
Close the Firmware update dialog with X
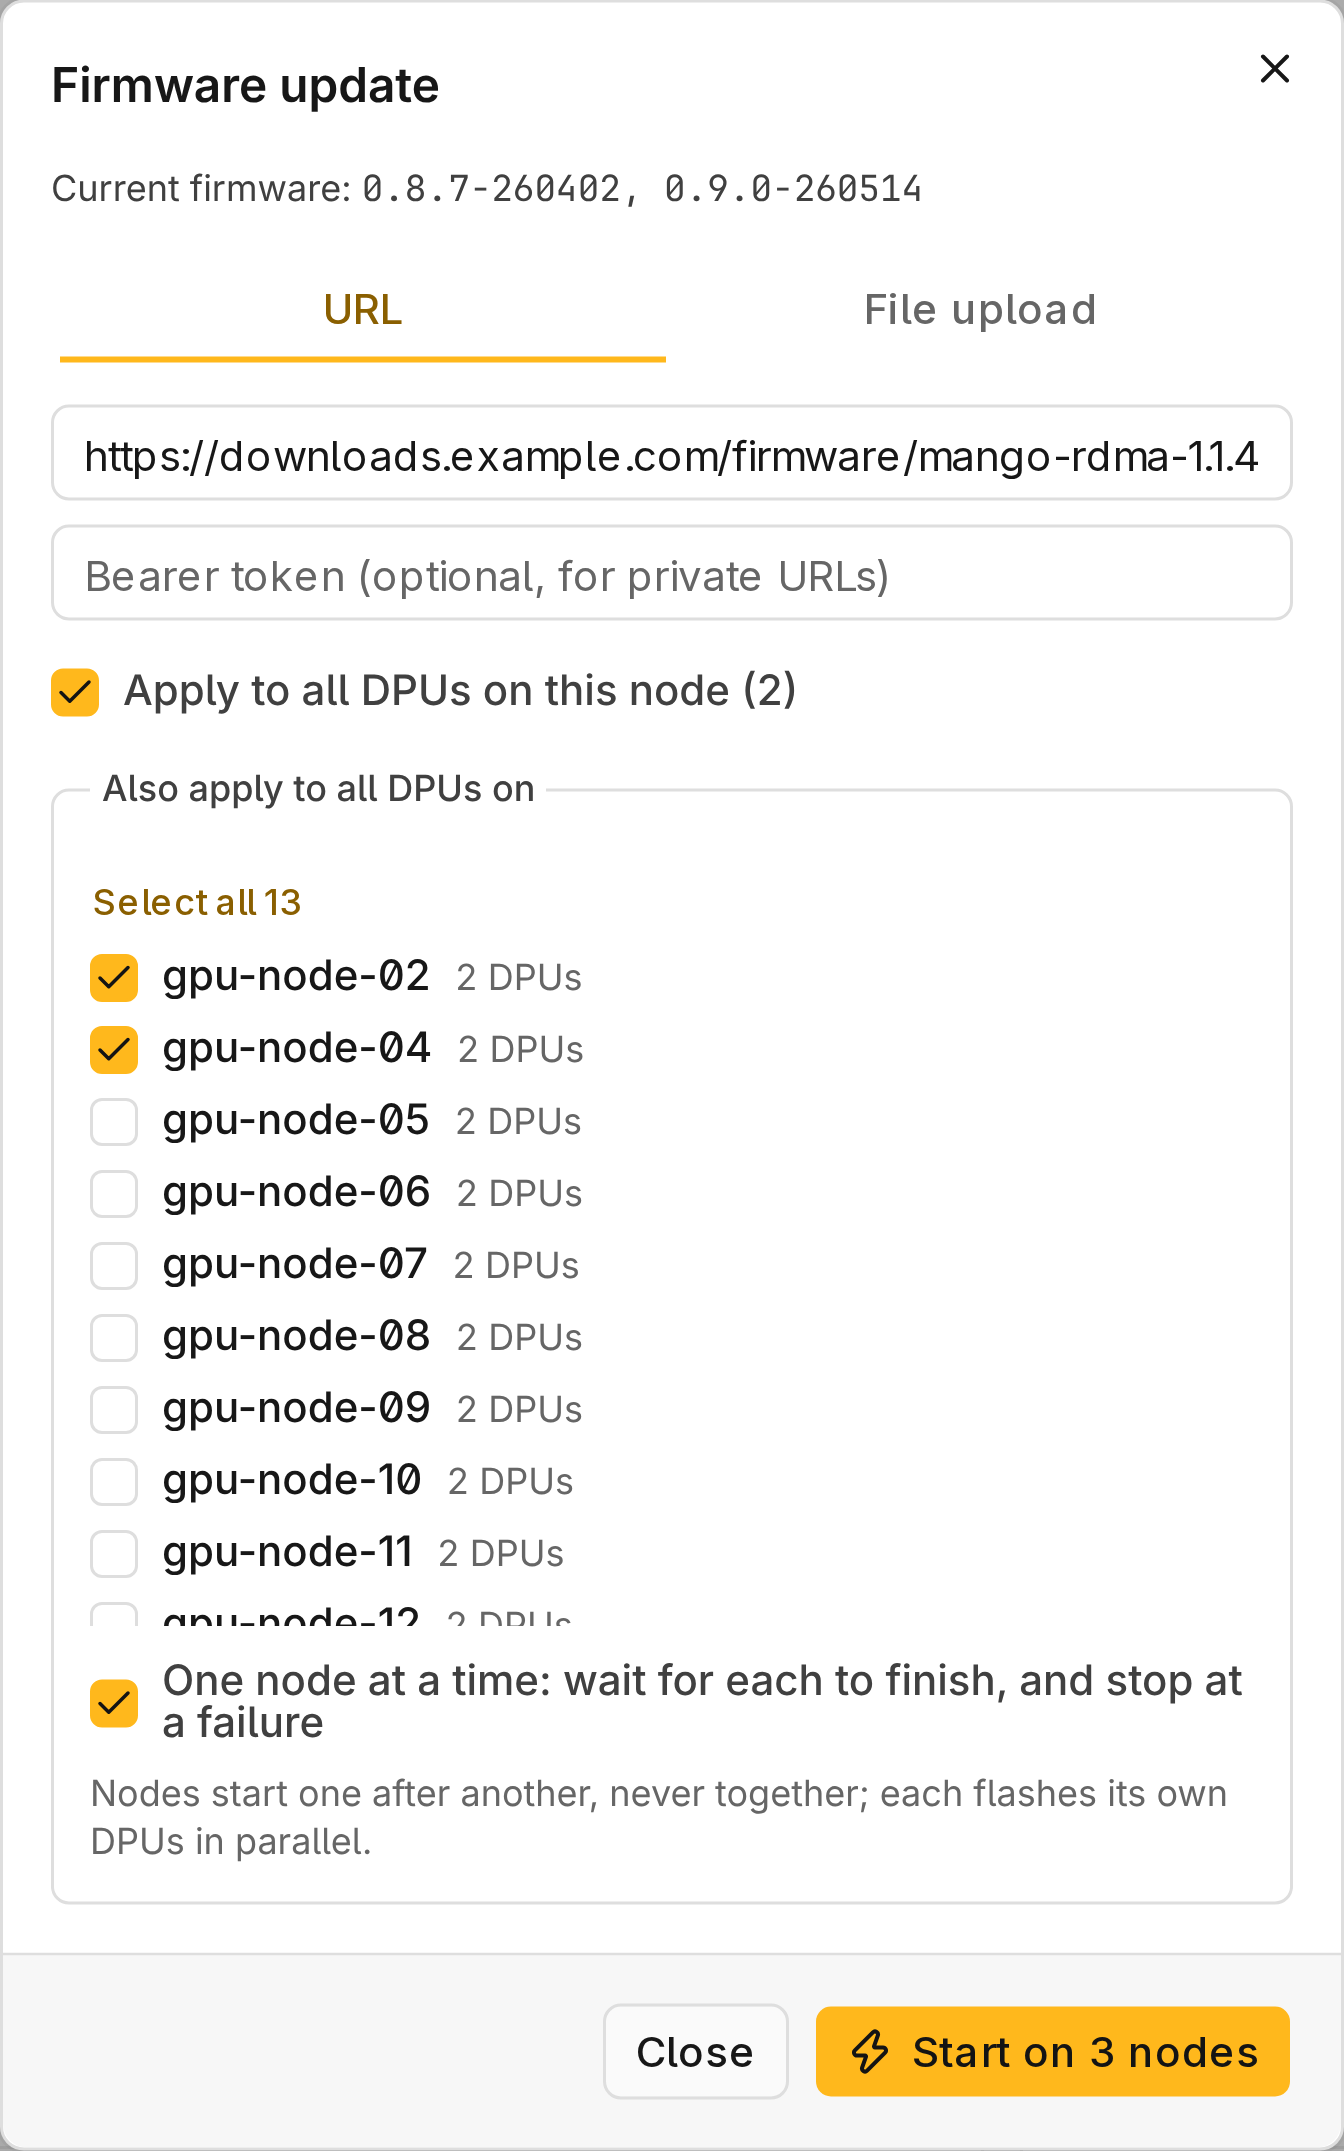pyautogui.click(x=1275, y=69)
